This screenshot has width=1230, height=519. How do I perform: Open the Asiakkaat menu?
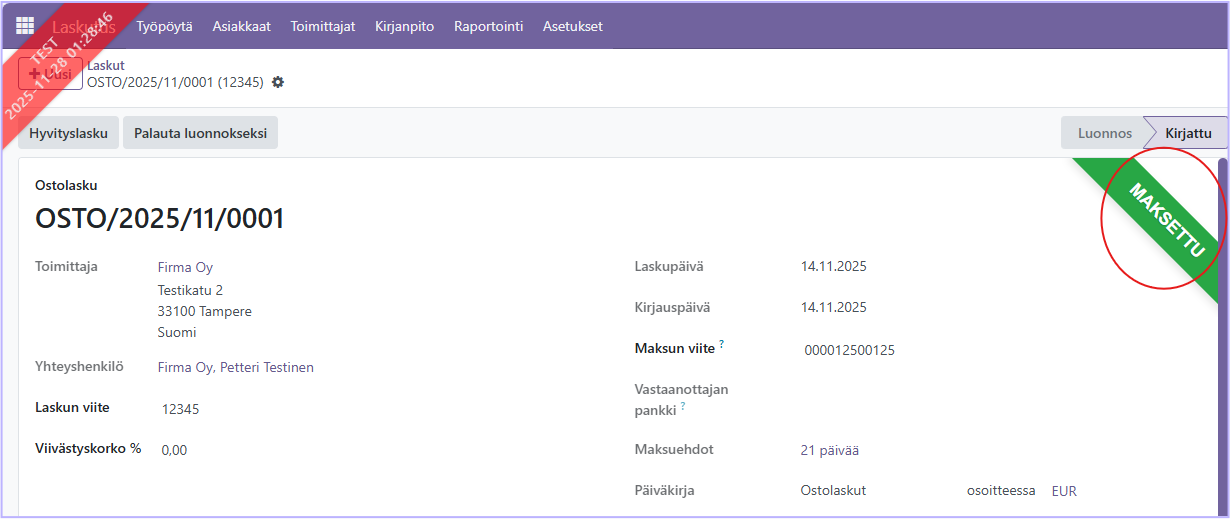241,26
